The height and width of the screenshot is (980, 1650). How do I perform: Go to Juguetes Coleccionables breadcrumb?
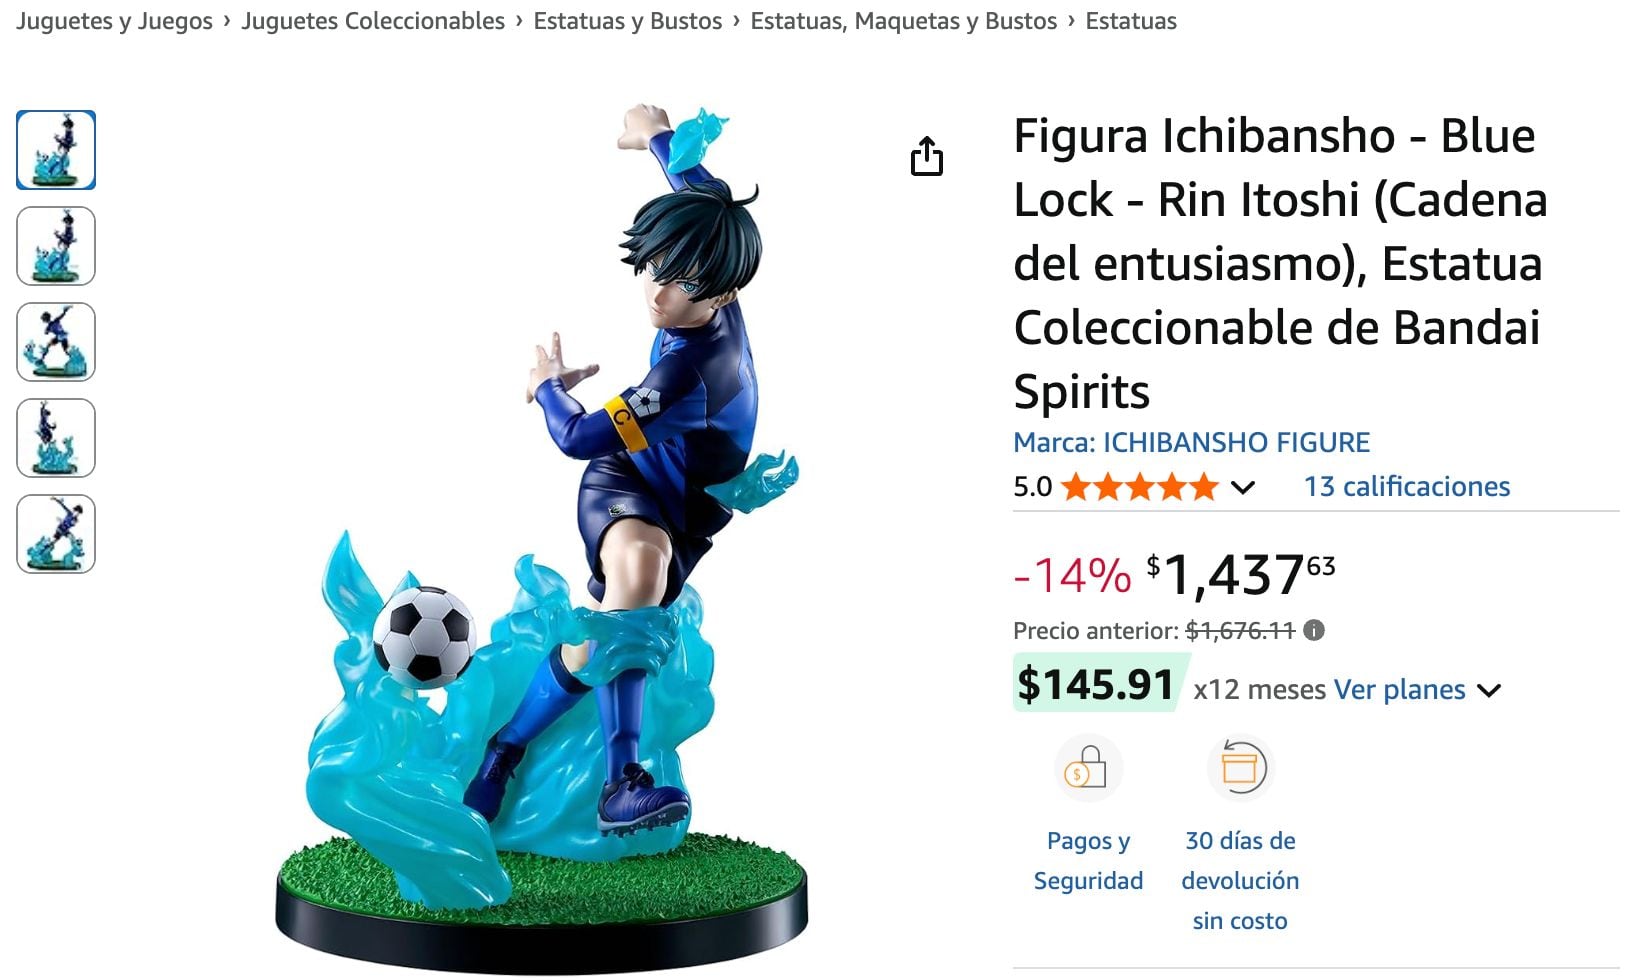(x=373, y=21)
